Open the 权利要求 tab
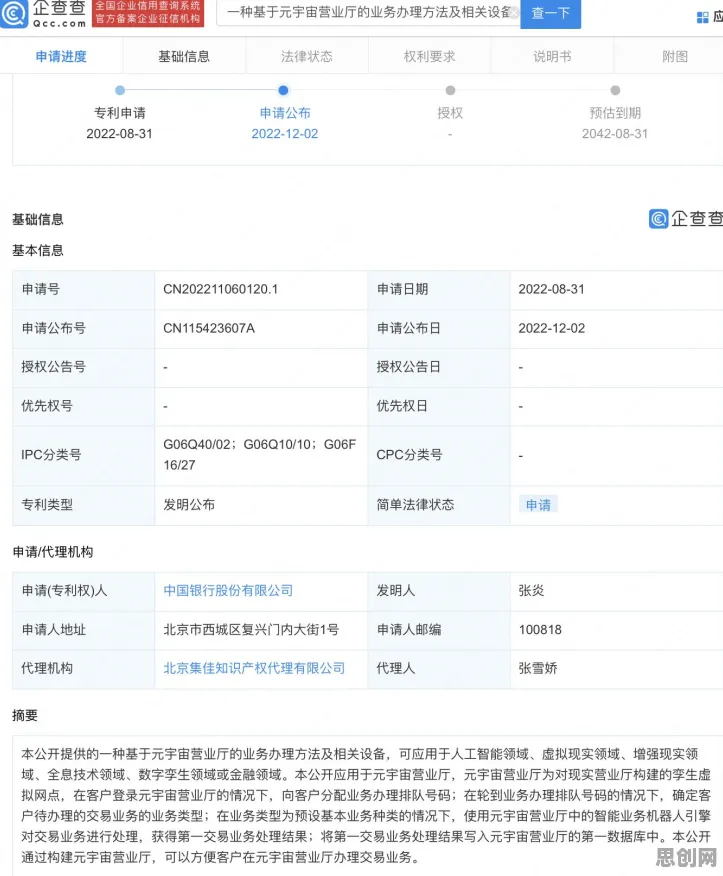 click(430, 56)
